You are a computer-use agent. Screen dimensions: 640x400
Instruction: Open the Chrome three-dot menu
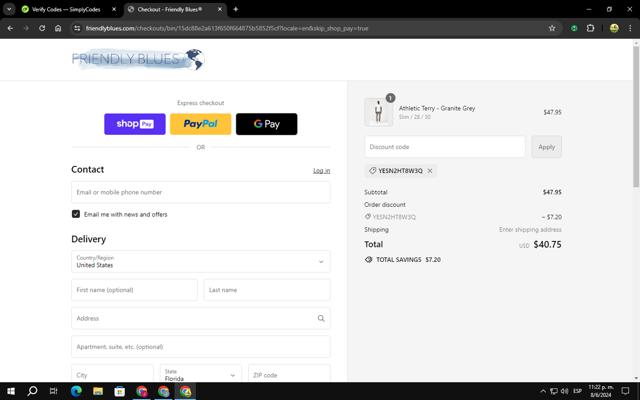(630, 28)
